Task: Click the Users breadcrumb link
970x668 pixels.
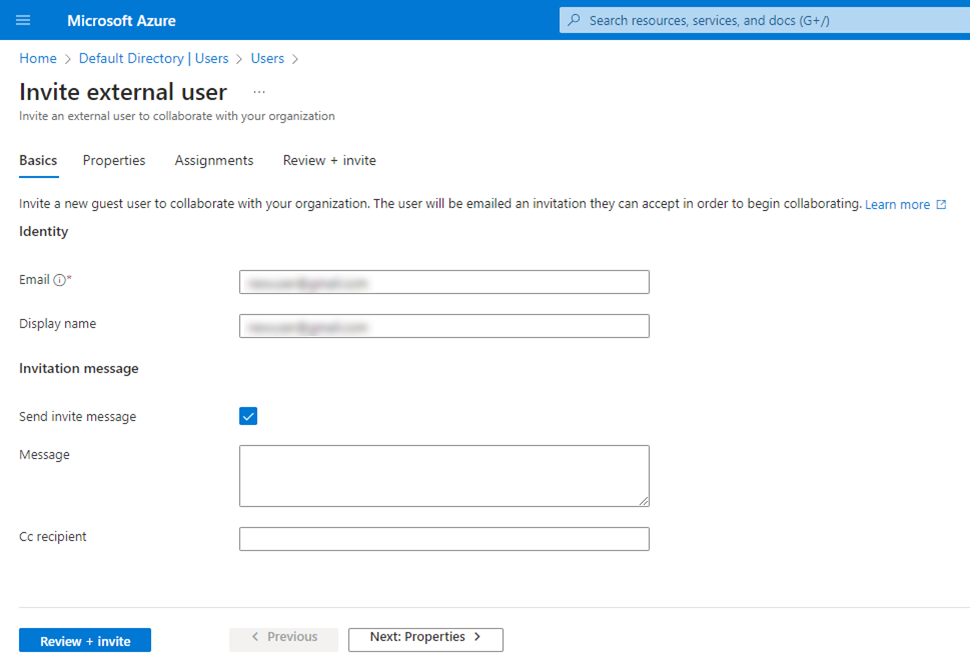Action: (267, 58)
